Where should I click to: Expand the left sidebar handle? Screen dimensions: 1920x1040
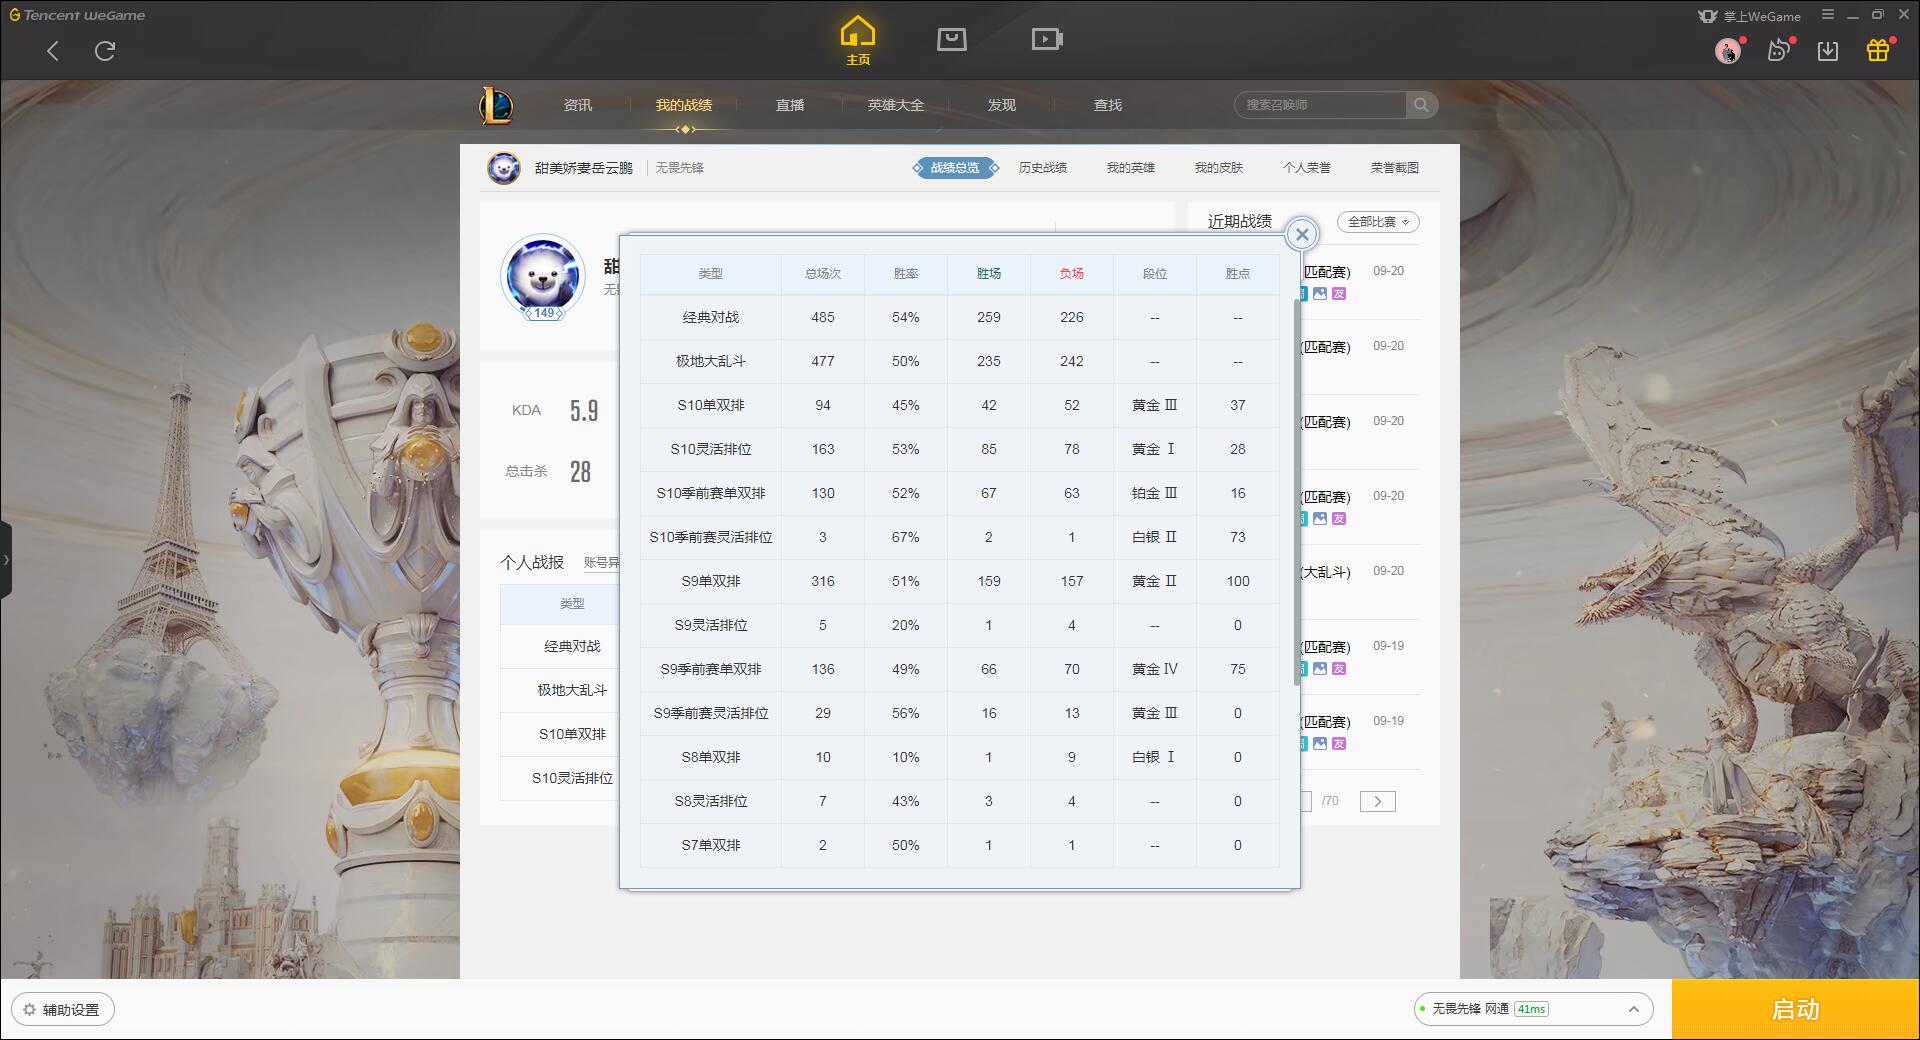6,560
